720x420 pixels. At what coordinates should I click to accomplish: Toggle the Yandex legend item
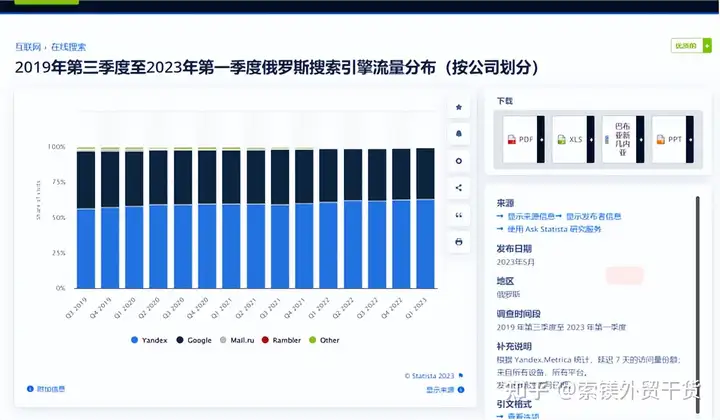click(x=149, y=340)
